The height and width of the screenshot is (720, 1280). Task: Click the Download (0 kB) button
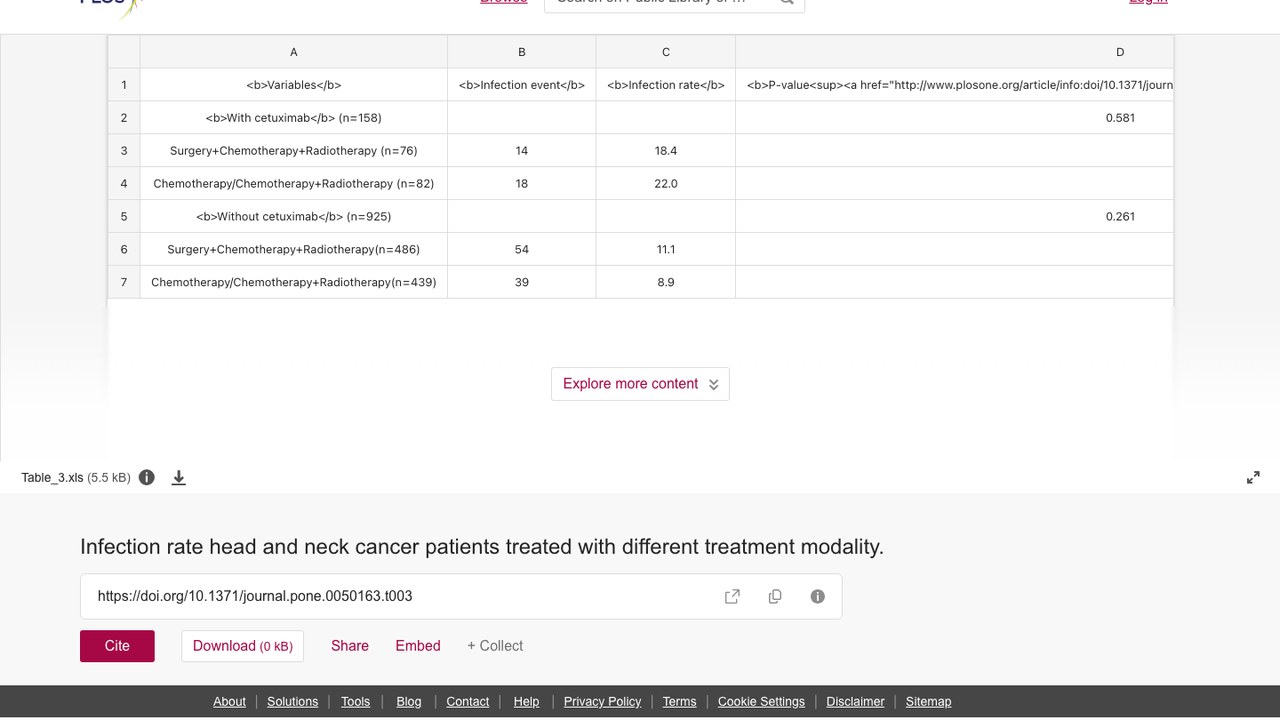point(243,646)
